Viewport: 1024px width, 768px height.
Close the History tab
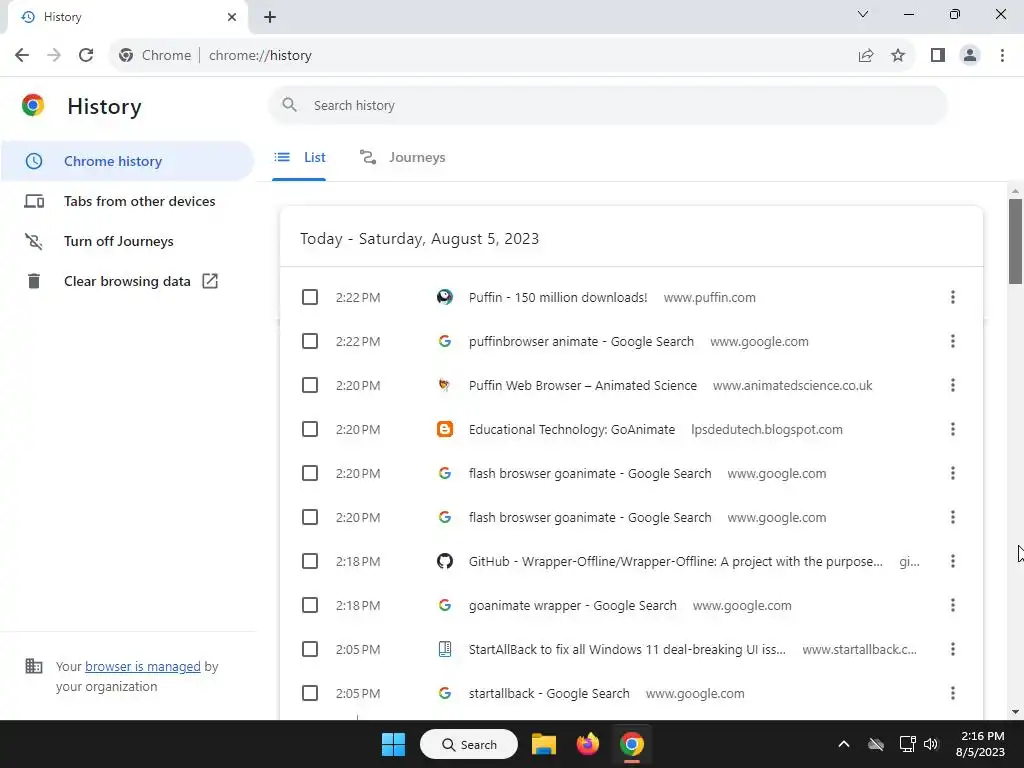click(x=232, y=17)
